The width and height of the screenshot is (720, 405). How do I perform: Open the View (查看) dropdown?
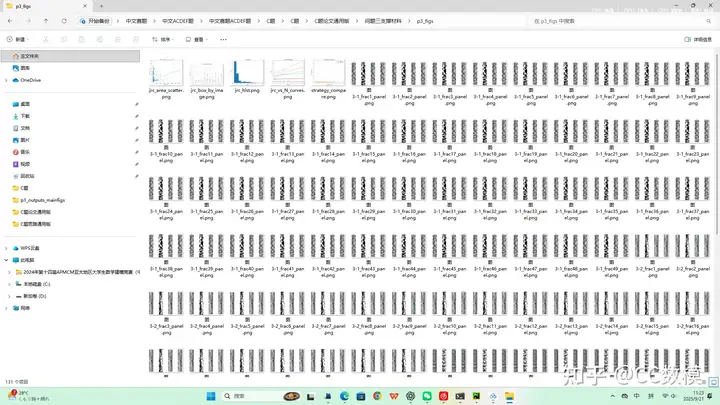[x=197, y=39]
